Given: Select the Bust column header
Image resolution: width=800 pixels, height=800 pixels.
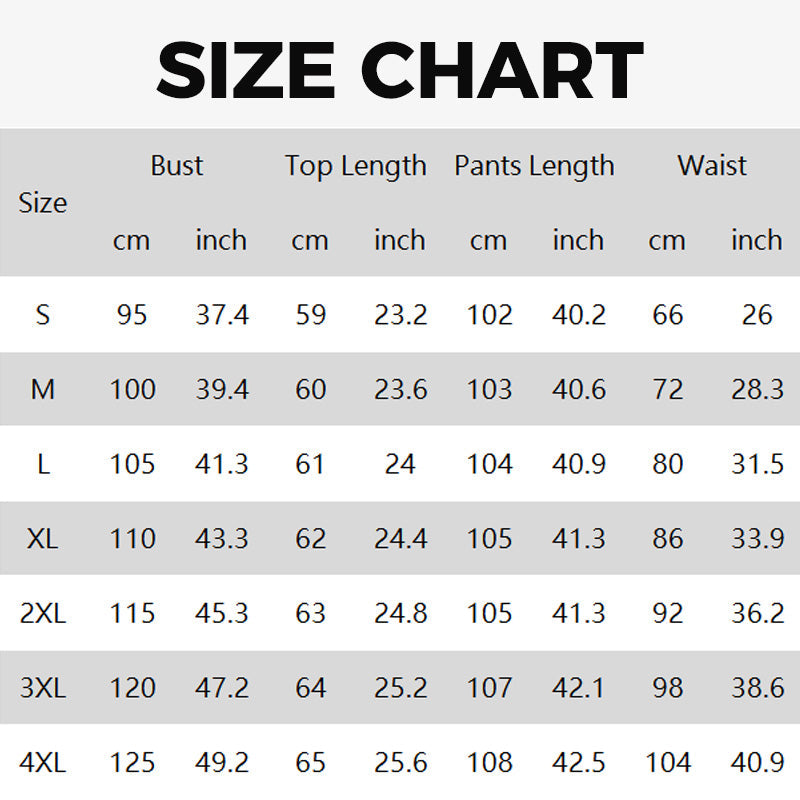Looking at the screenshot, I should point(177,165).
